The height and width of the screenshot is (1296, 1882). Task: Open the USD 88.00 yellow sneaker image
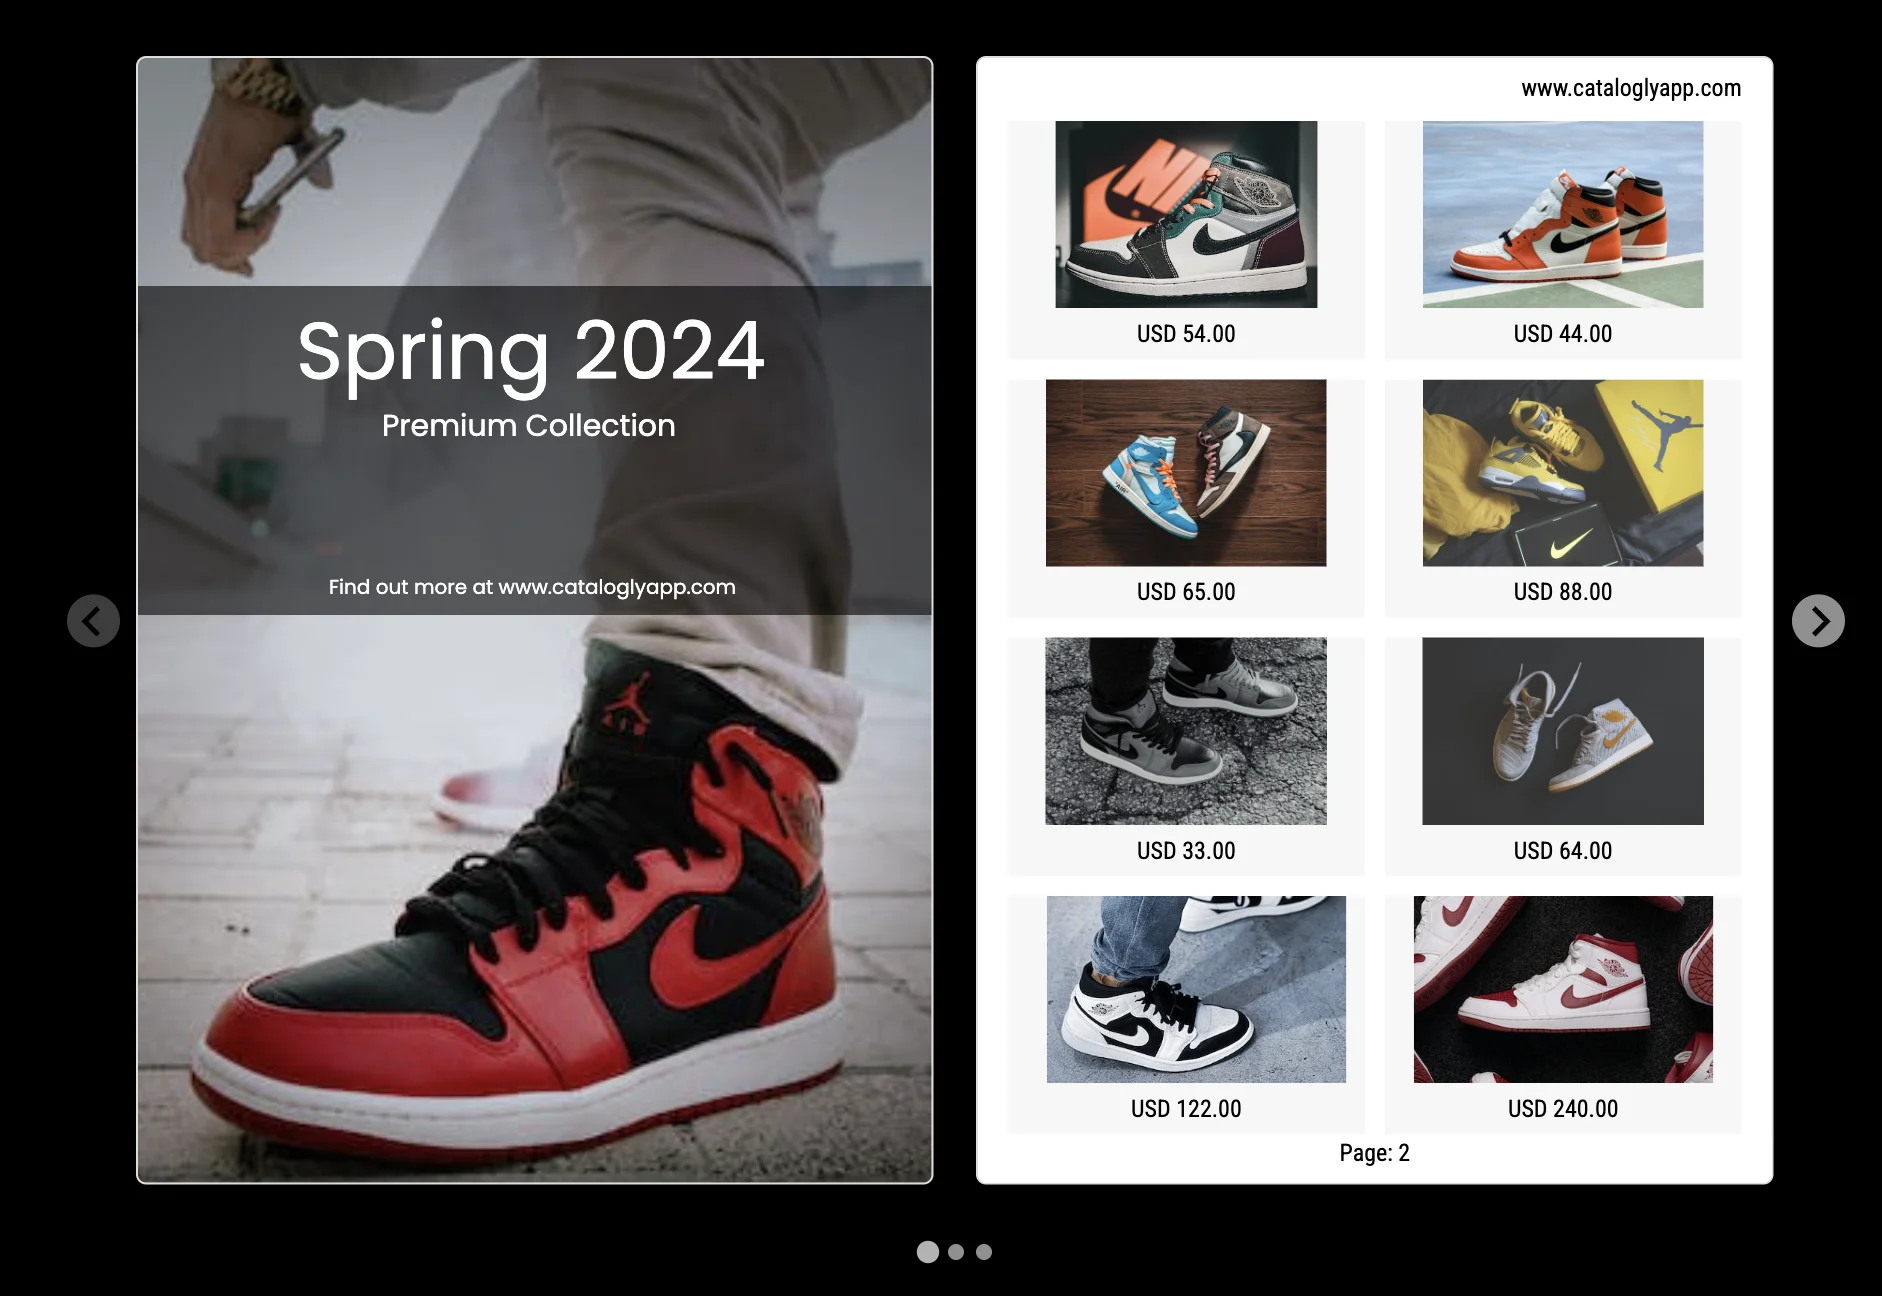pyautogui.click(x=1563, y=473)
